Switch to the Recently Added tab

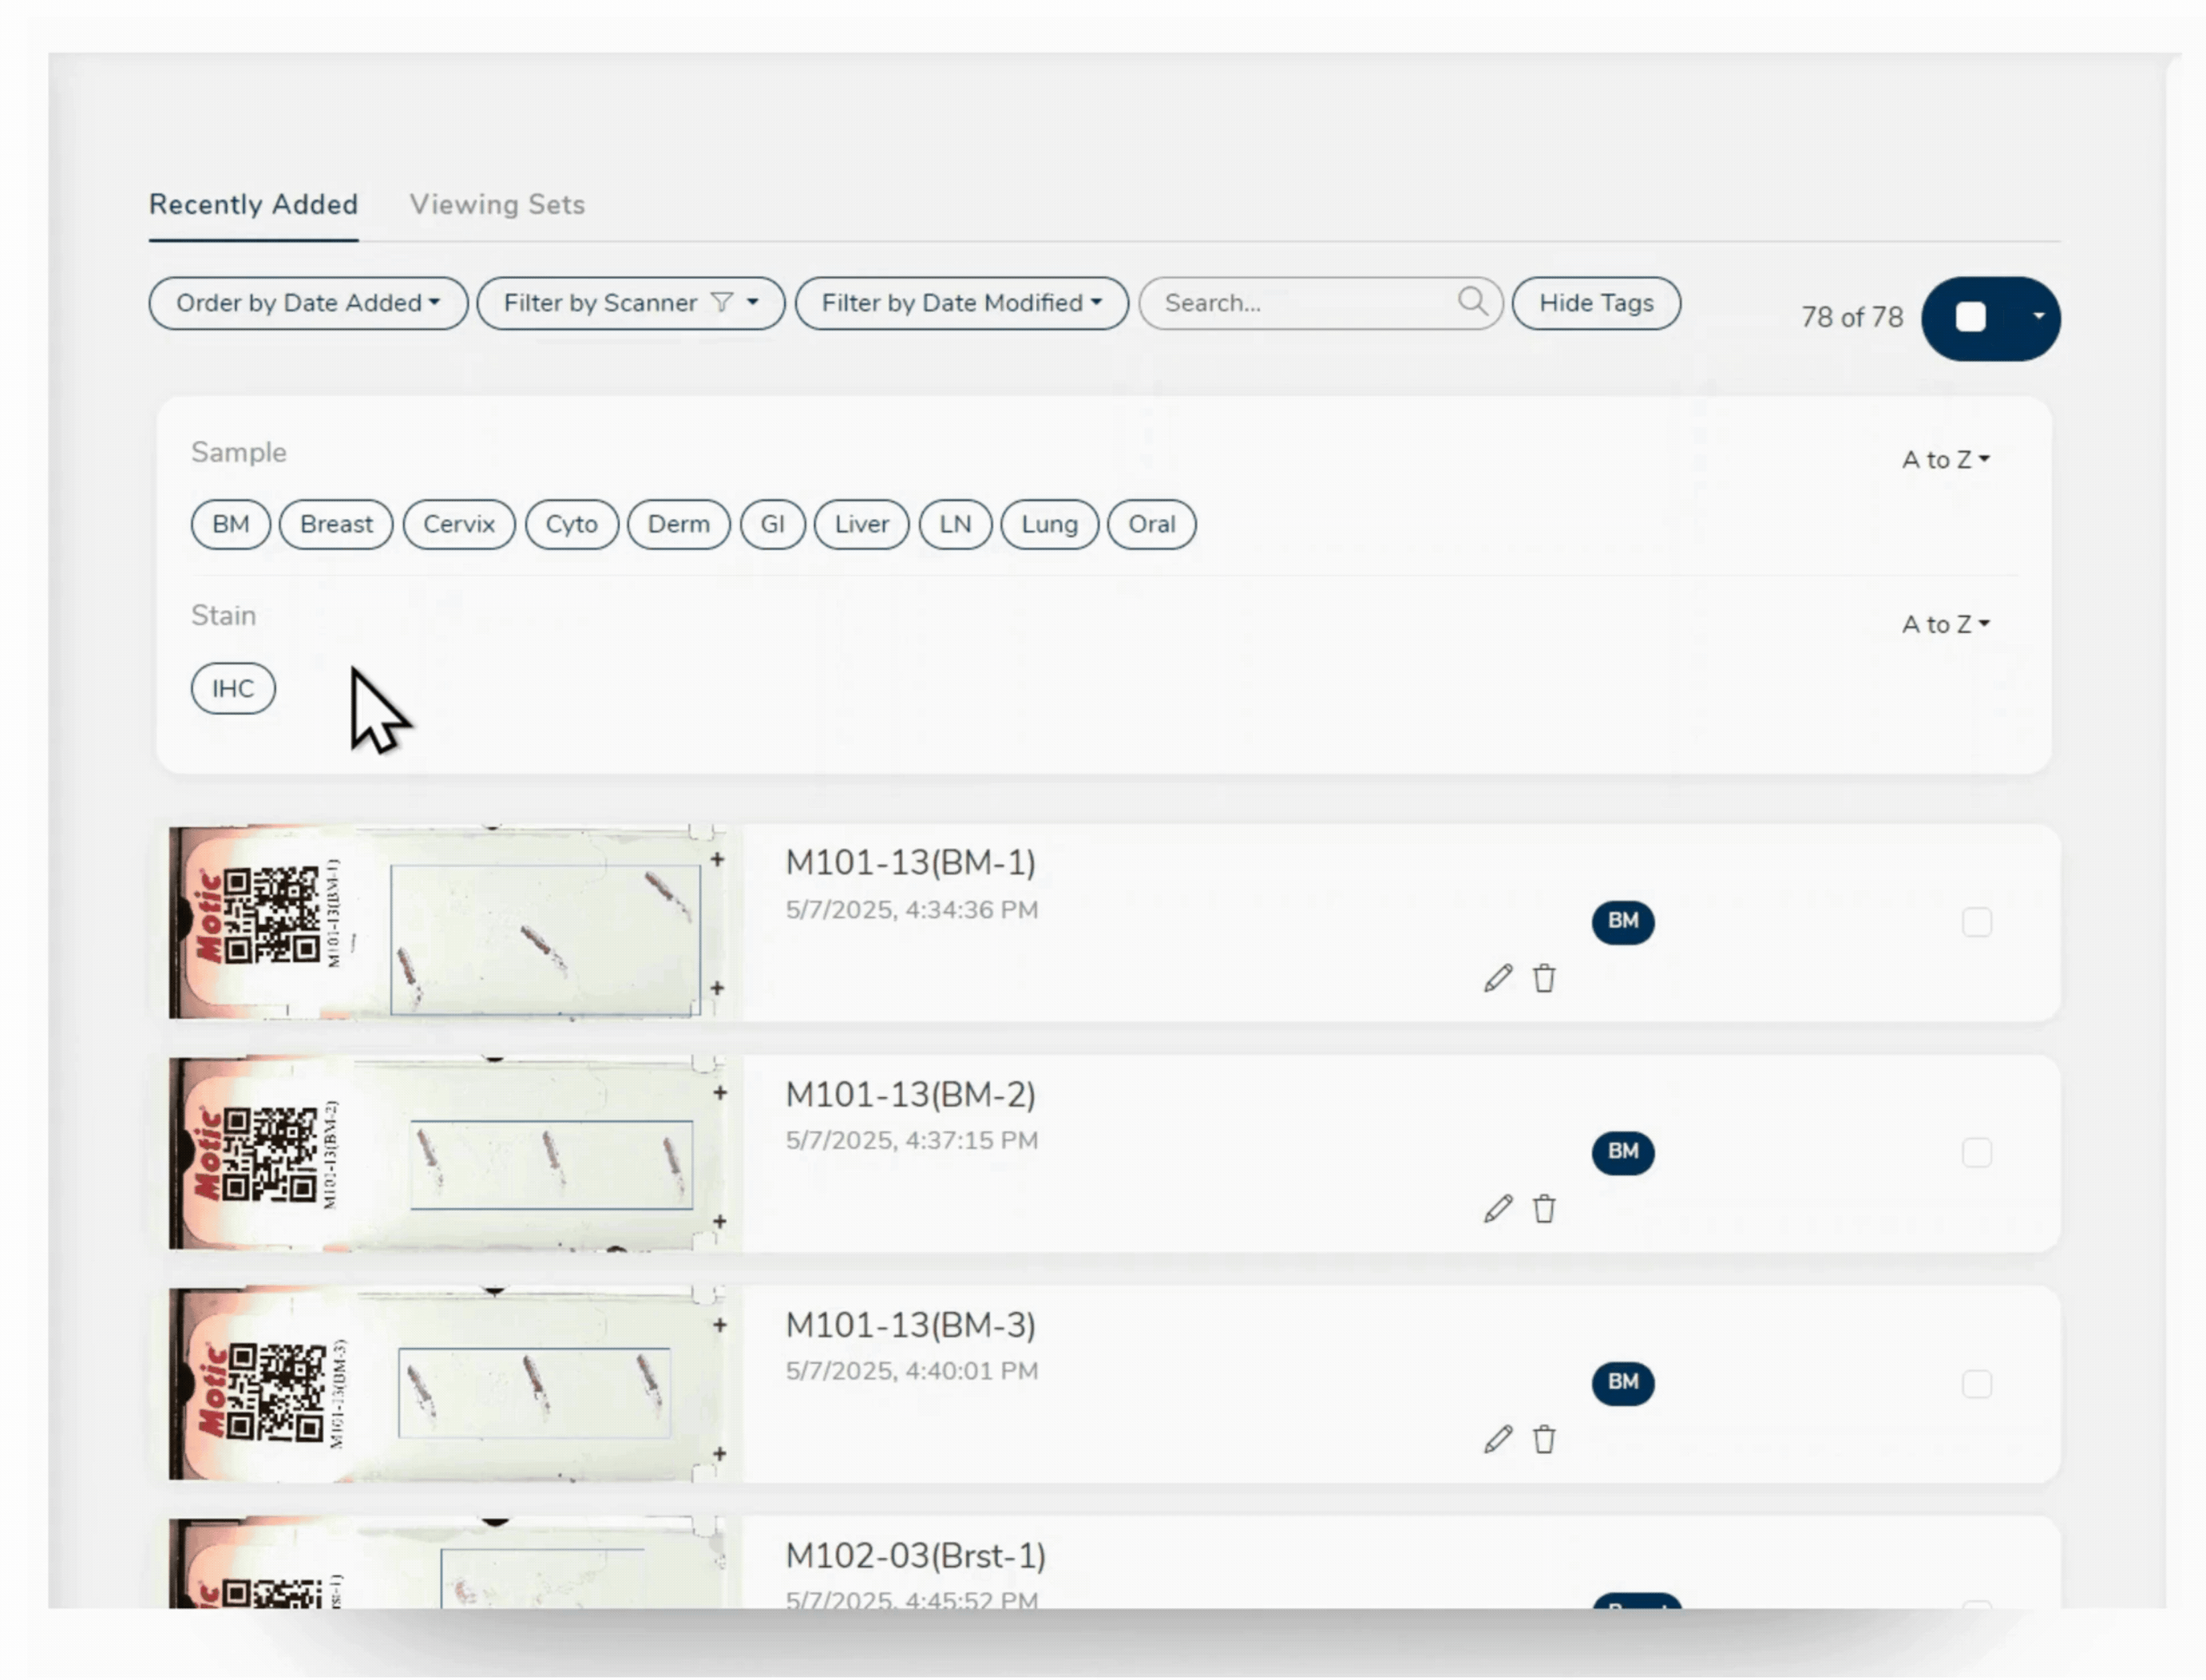[x=253, y=204]
